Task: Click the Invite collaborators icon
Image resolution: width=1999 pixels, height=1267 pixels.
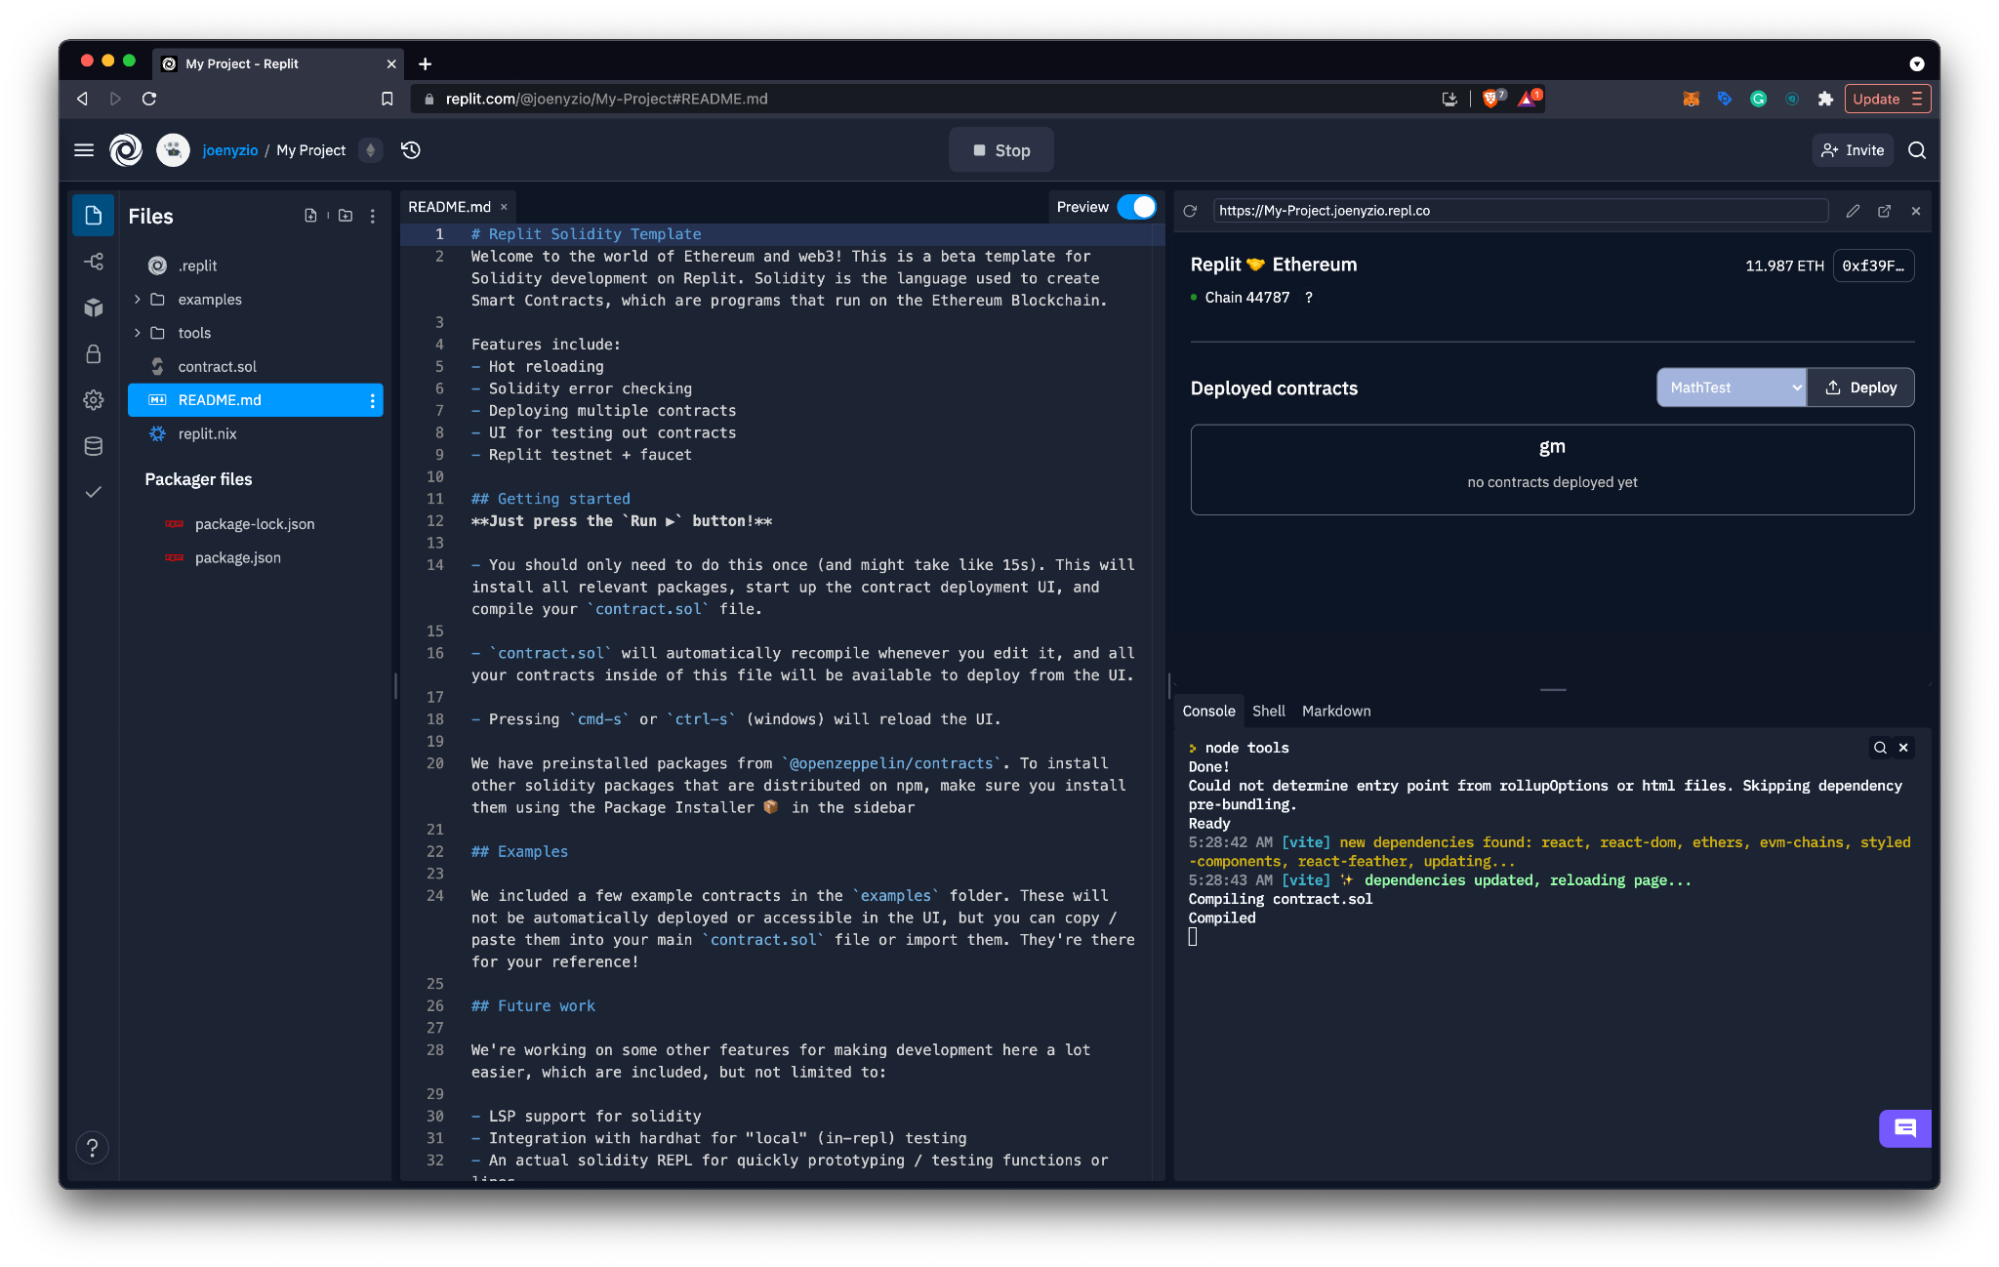Action: pyautogui.click(x=1850, y=150)
